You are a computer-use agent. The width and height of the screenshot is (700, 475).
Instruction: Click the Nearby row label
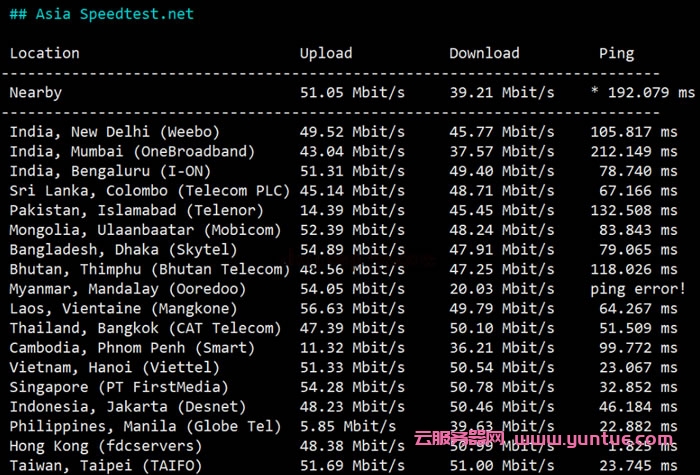(36, 92)
